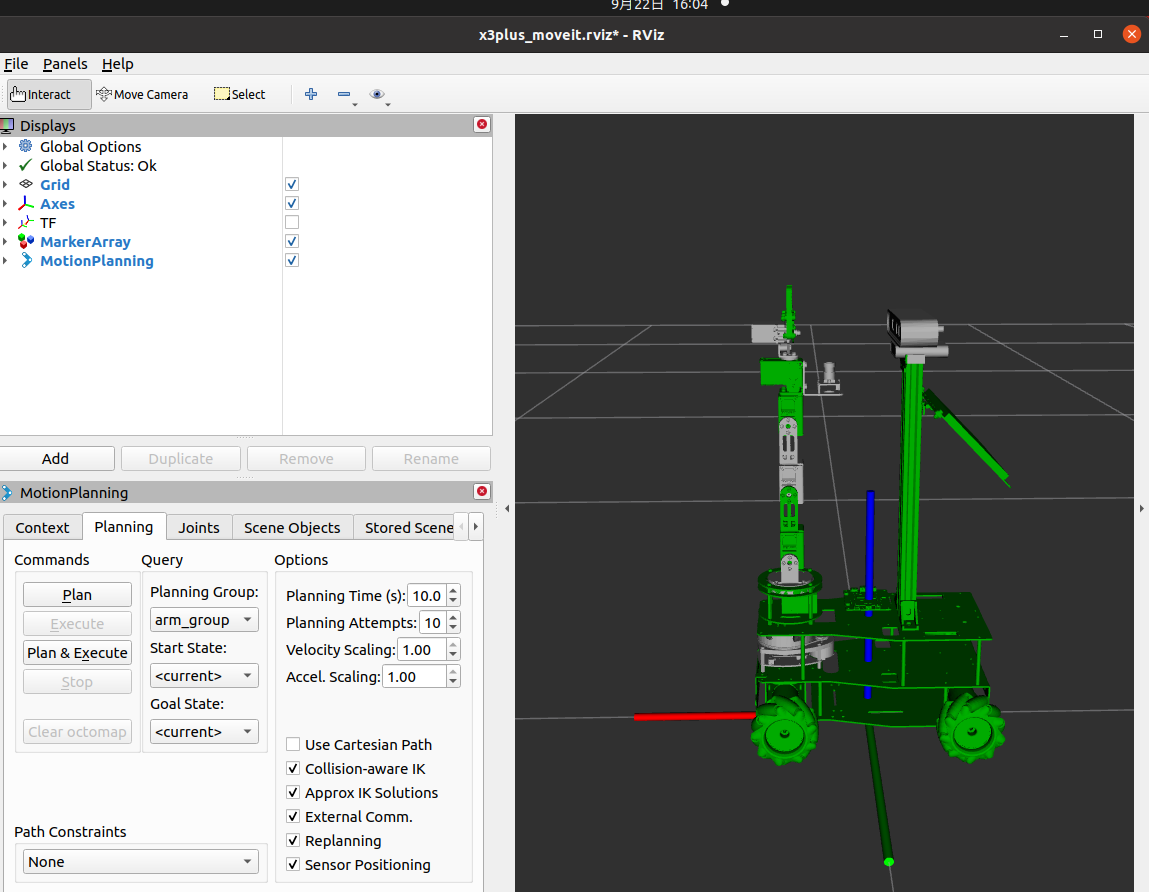
Task: Click the Plan & Execute button
Action: point(77,652)
